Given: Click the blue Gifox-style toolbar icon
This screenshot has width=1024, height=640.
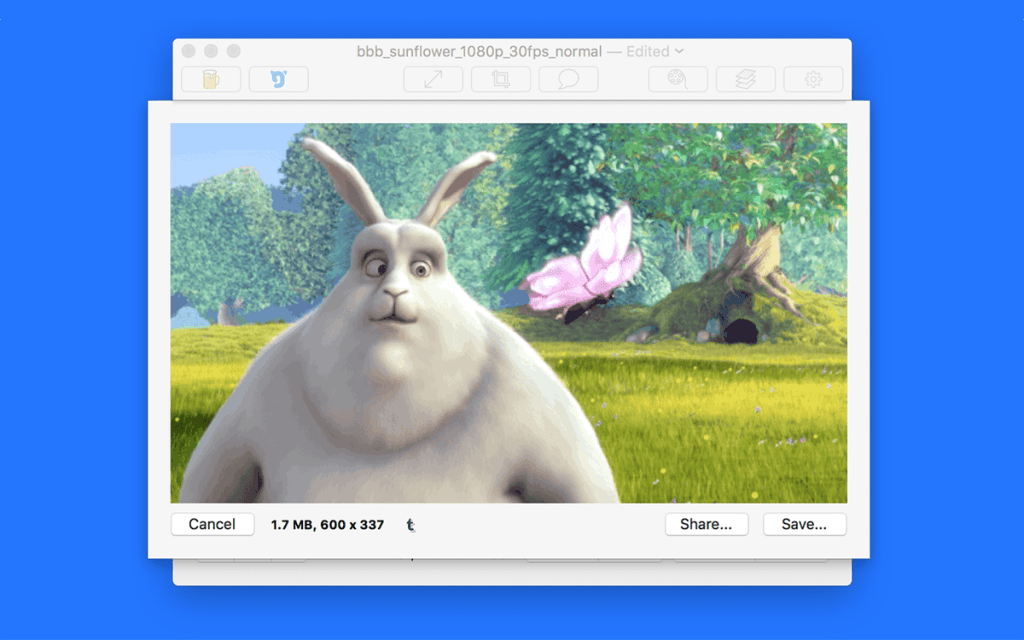Looking at the screenshot, I should pos(279,79).
